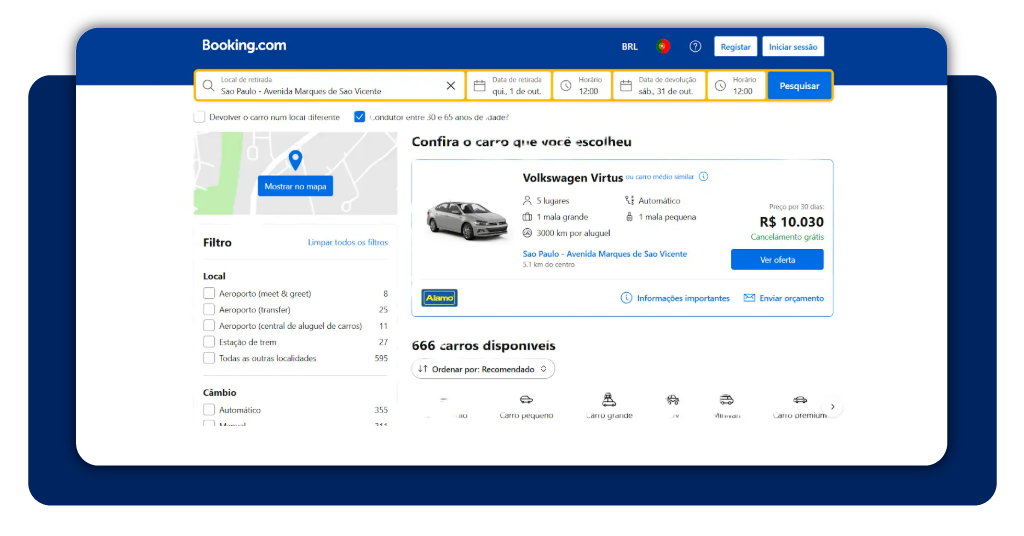Viewport: 1024px width, 536px height.
Task: Enable Devolver o carro num local diferente
Action: click(199, 117)
